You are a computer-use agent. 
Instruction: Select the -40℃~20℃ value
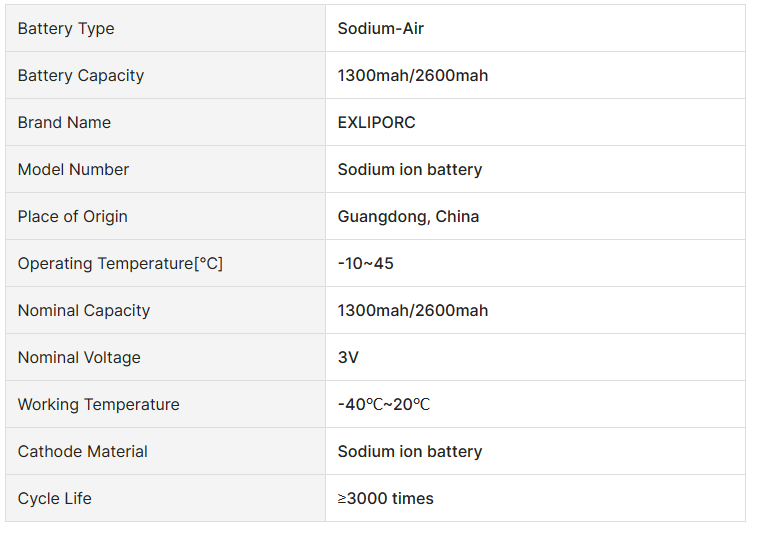[384, 405]
